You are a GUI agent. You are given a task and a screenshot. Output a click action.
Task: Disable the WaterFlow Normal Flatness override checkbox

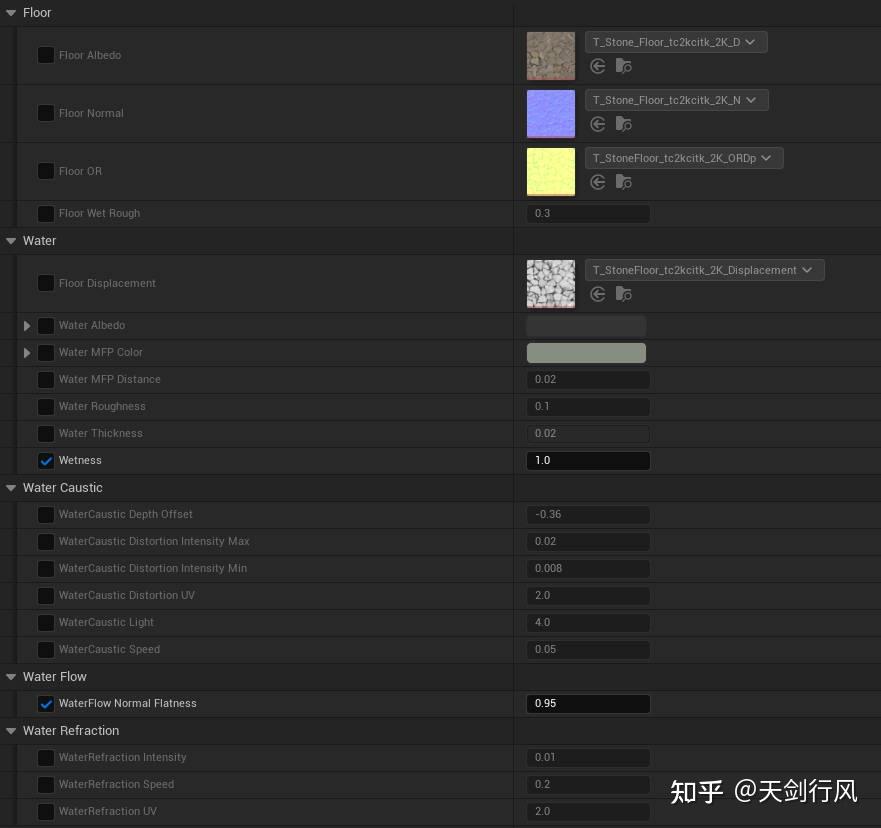[45, 703]
